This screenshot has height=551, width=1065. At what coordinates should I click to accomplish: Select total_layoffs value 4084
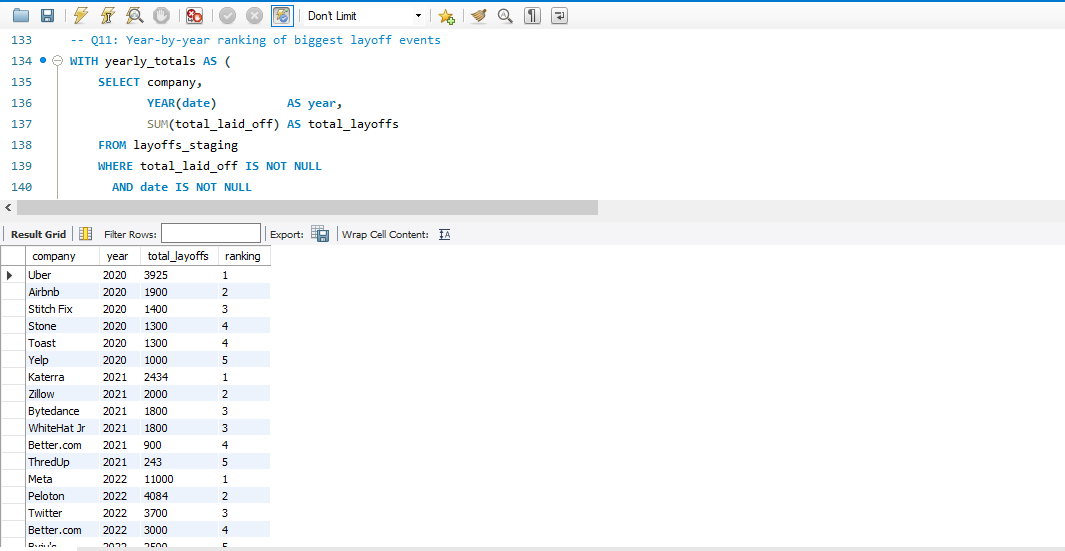[x=179, y=496]
